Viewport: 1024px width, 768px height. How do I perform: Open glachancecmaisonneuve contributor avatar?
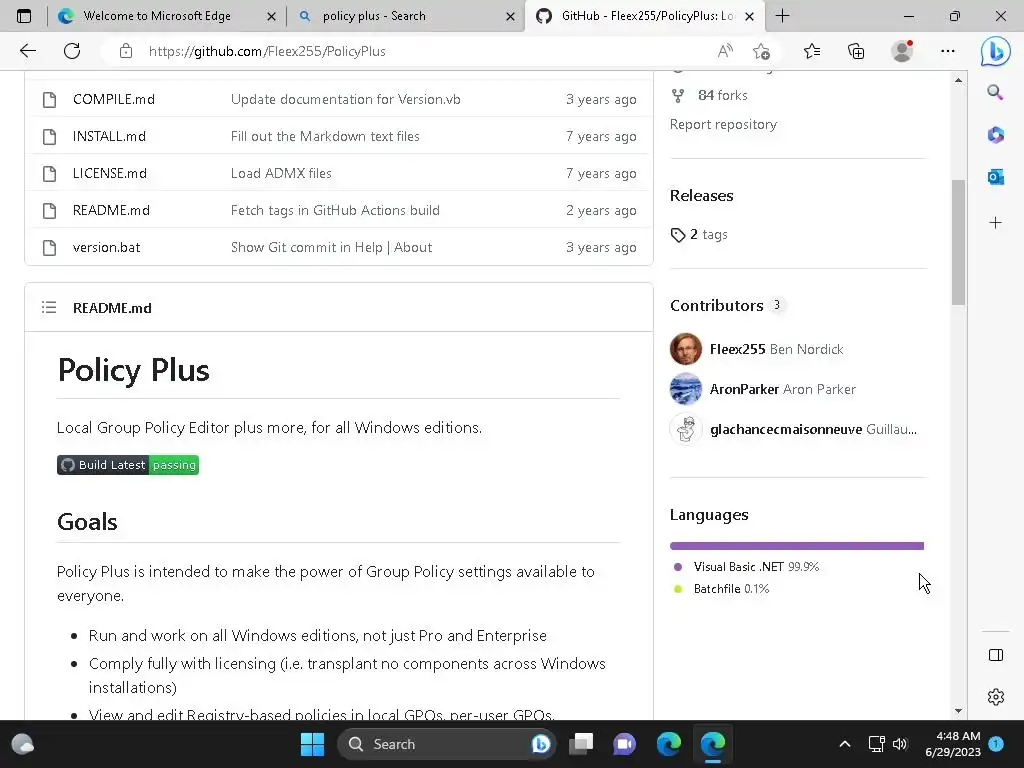686,429
